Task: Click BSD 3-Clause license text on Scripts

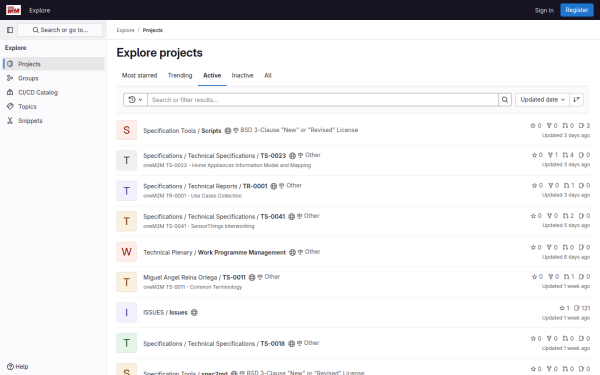Action: [299, 130]
